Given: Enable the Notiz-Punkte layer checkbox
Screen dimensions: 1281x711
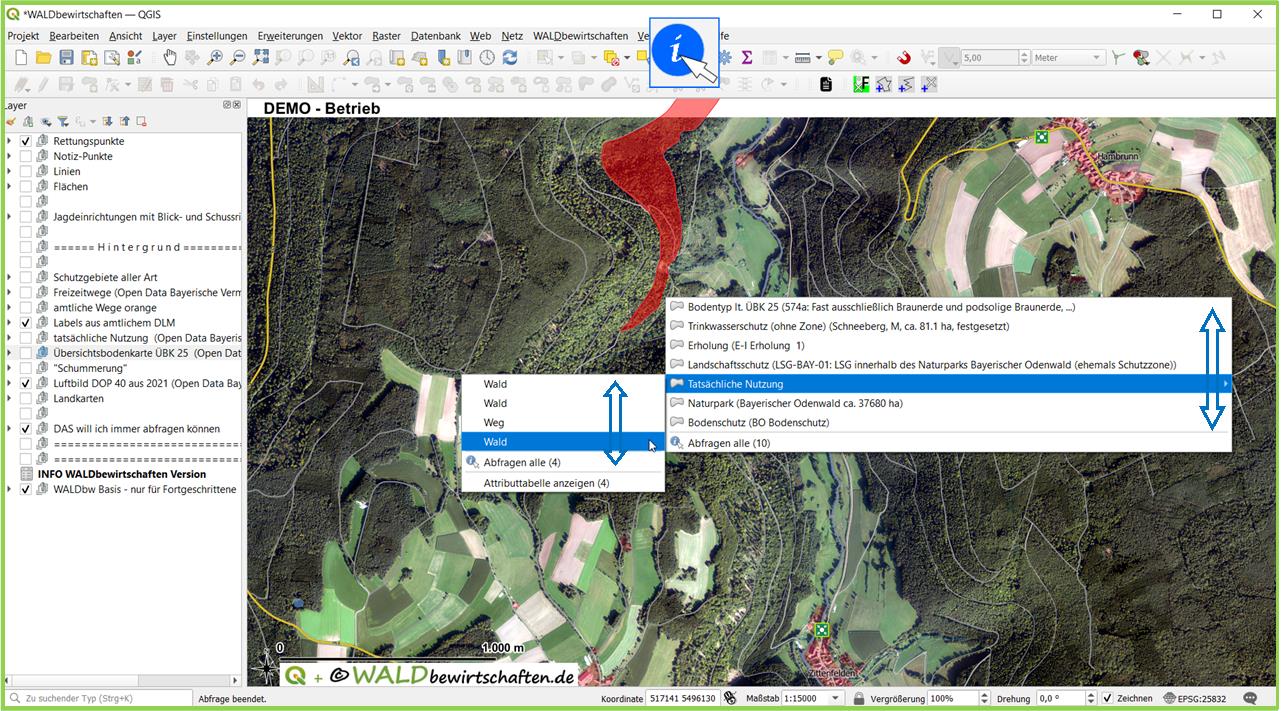Looking at the screenshot, I should (26, 156).
